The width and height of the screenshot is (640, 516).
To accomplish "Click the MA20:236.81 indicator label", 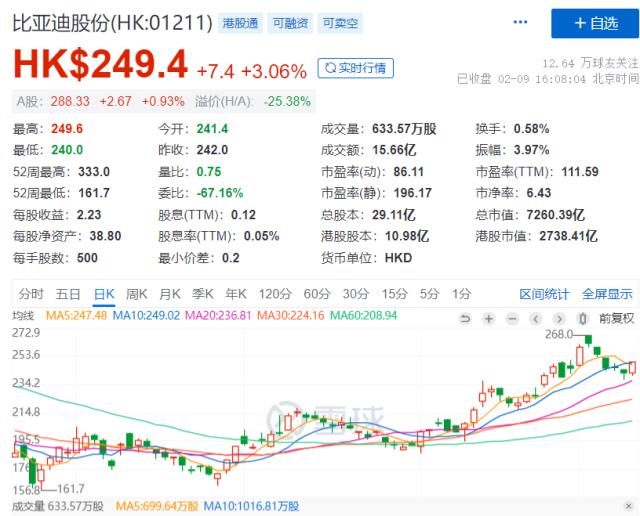I will click(x=218, y=316).
